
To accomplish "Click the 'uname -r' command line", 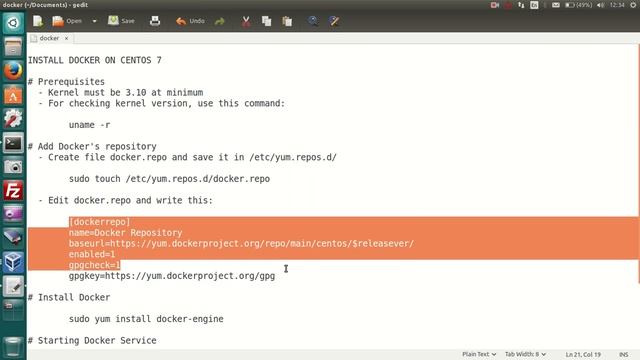I will click(89, 125).
